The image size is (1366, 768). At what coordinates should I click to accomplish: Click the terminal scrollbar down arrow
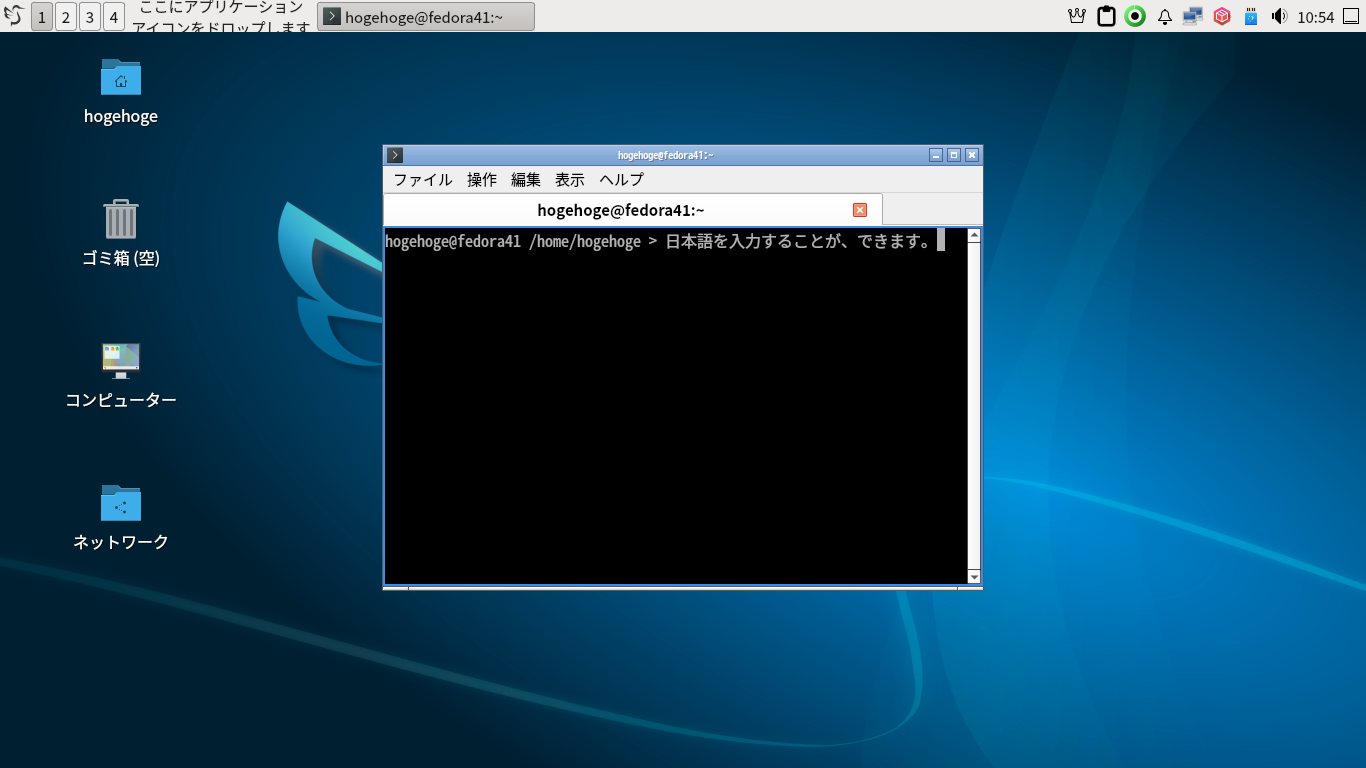(973, 577)
